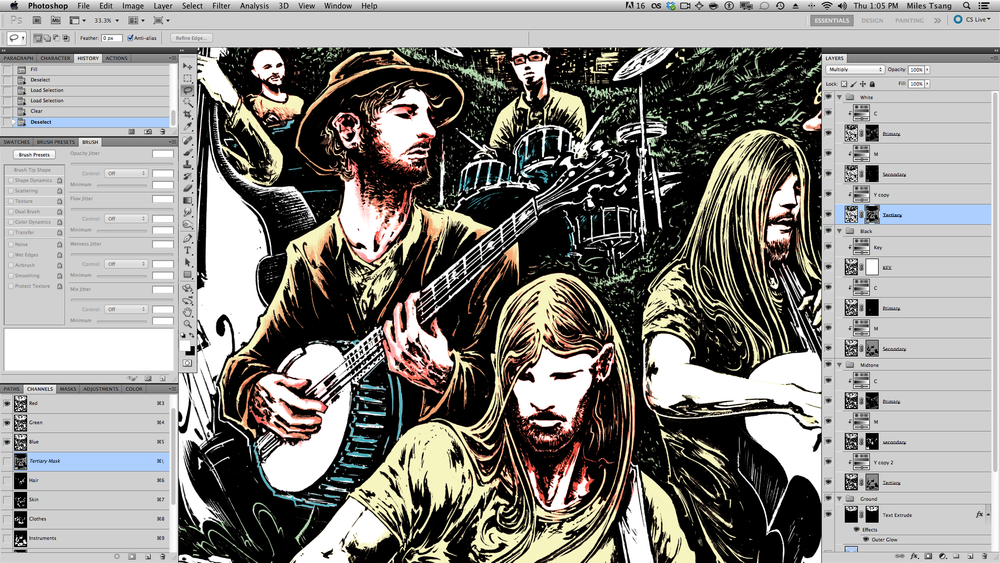Open CS Live menu button
The width and height of the screenshot is (1000, 563).
973,20
